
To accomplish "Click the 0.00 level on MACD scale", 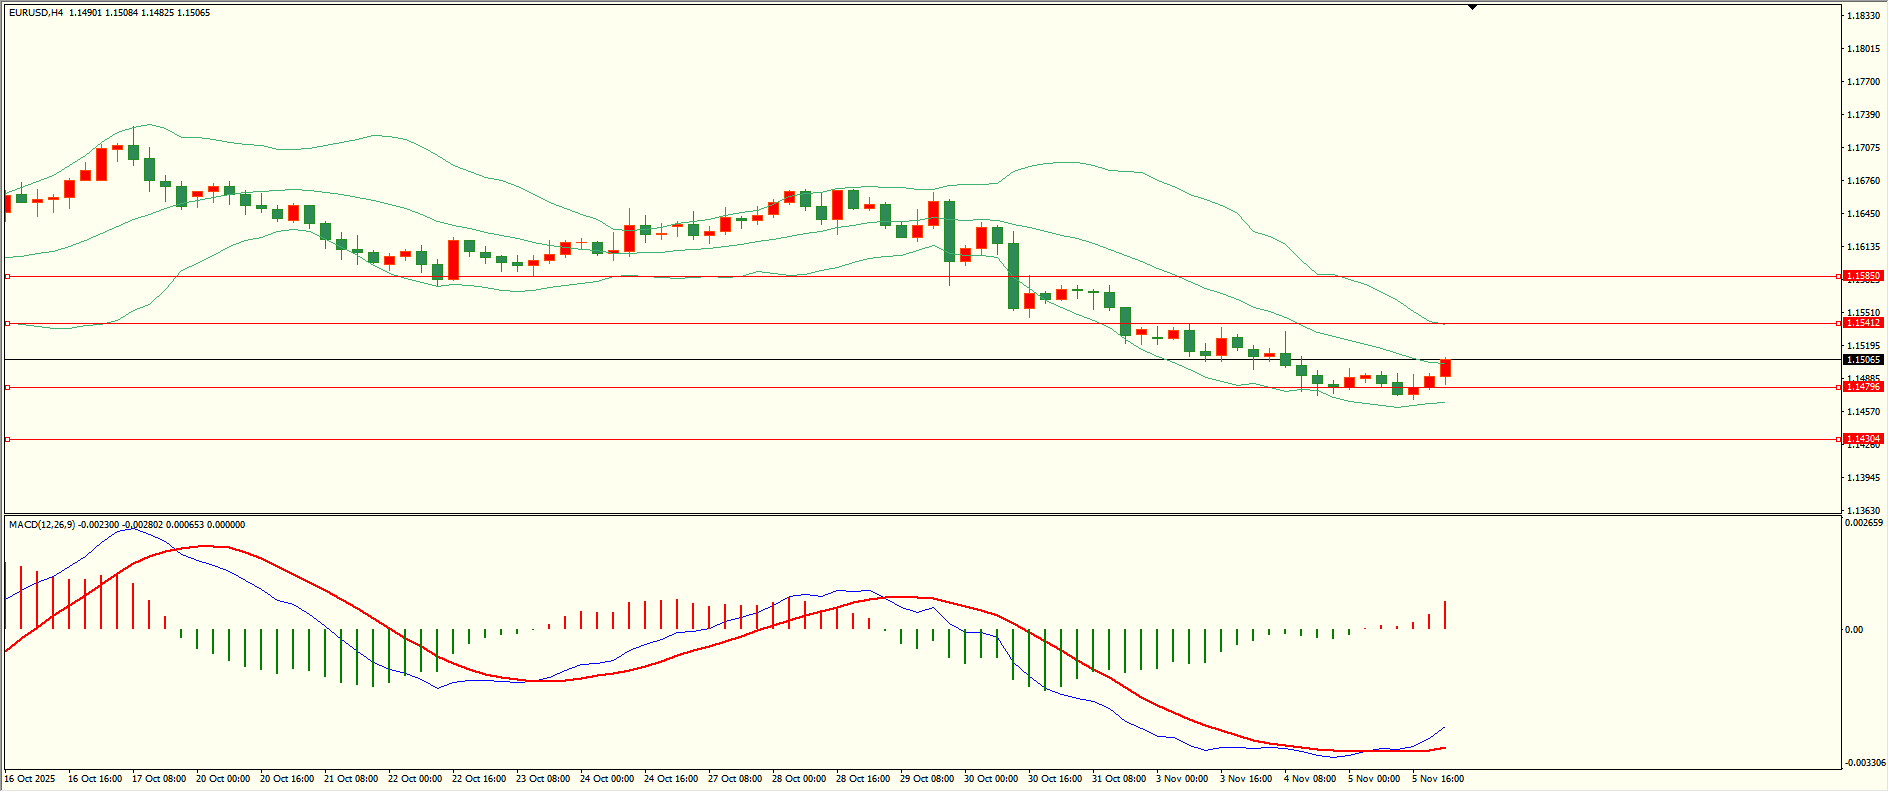I will click(x=1854, y=630).
